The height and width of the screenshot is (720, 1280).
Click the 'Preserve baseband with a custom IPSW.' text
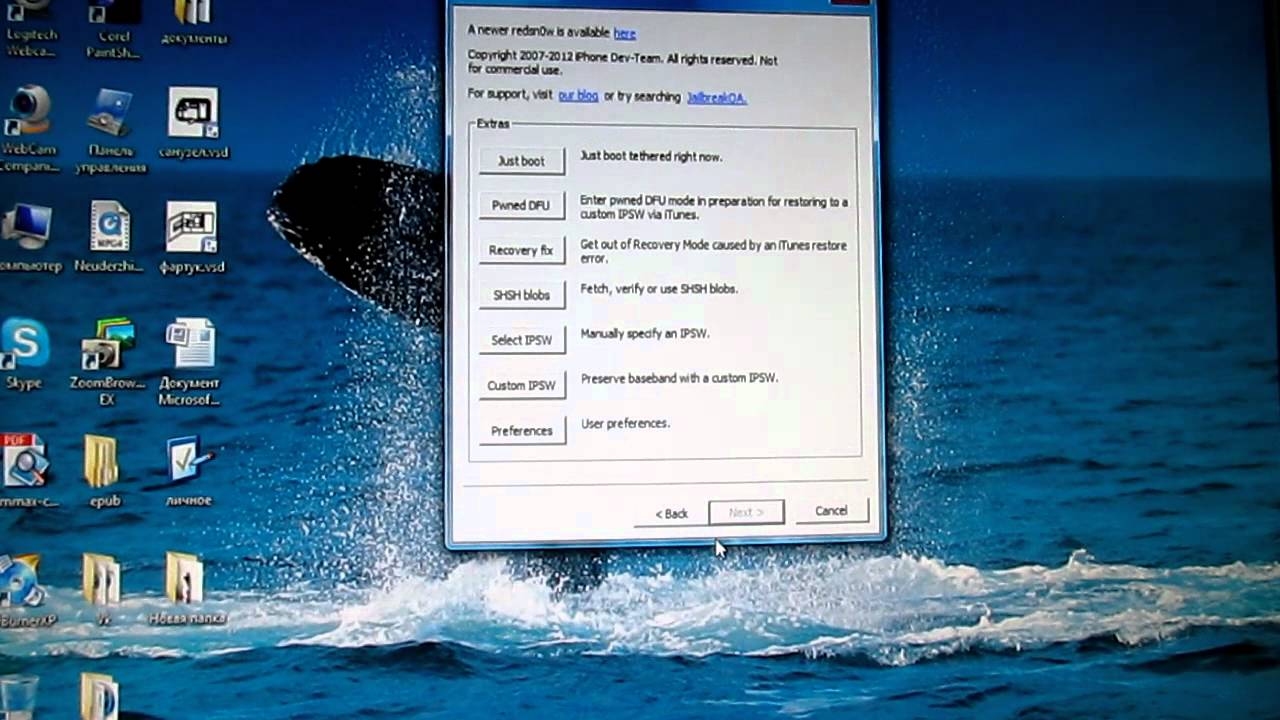[x=679, y=379]
